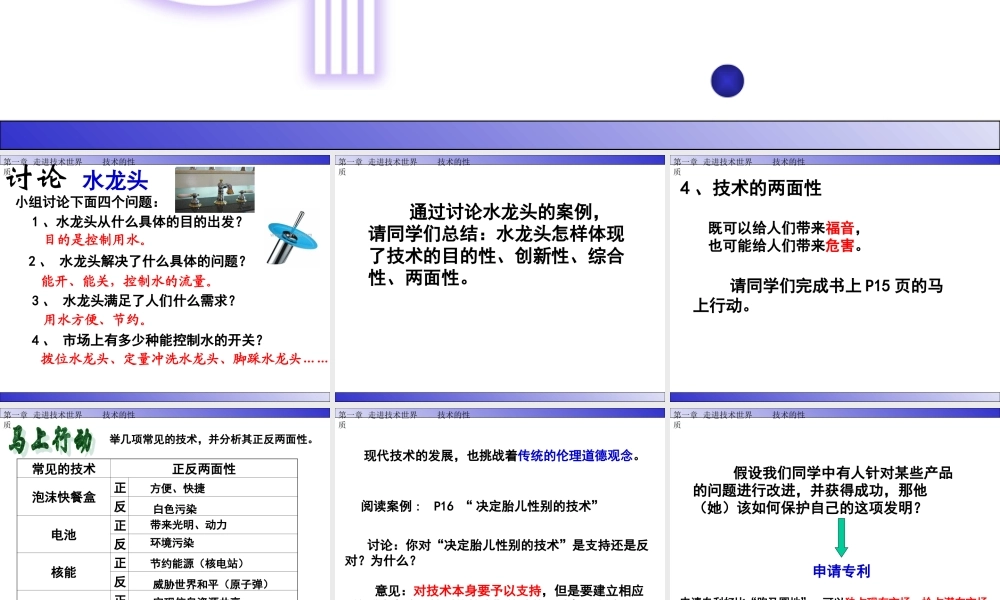Screen dimensions: 1000x600
Task: Click the red word 危害
Action: pos(840,246)
